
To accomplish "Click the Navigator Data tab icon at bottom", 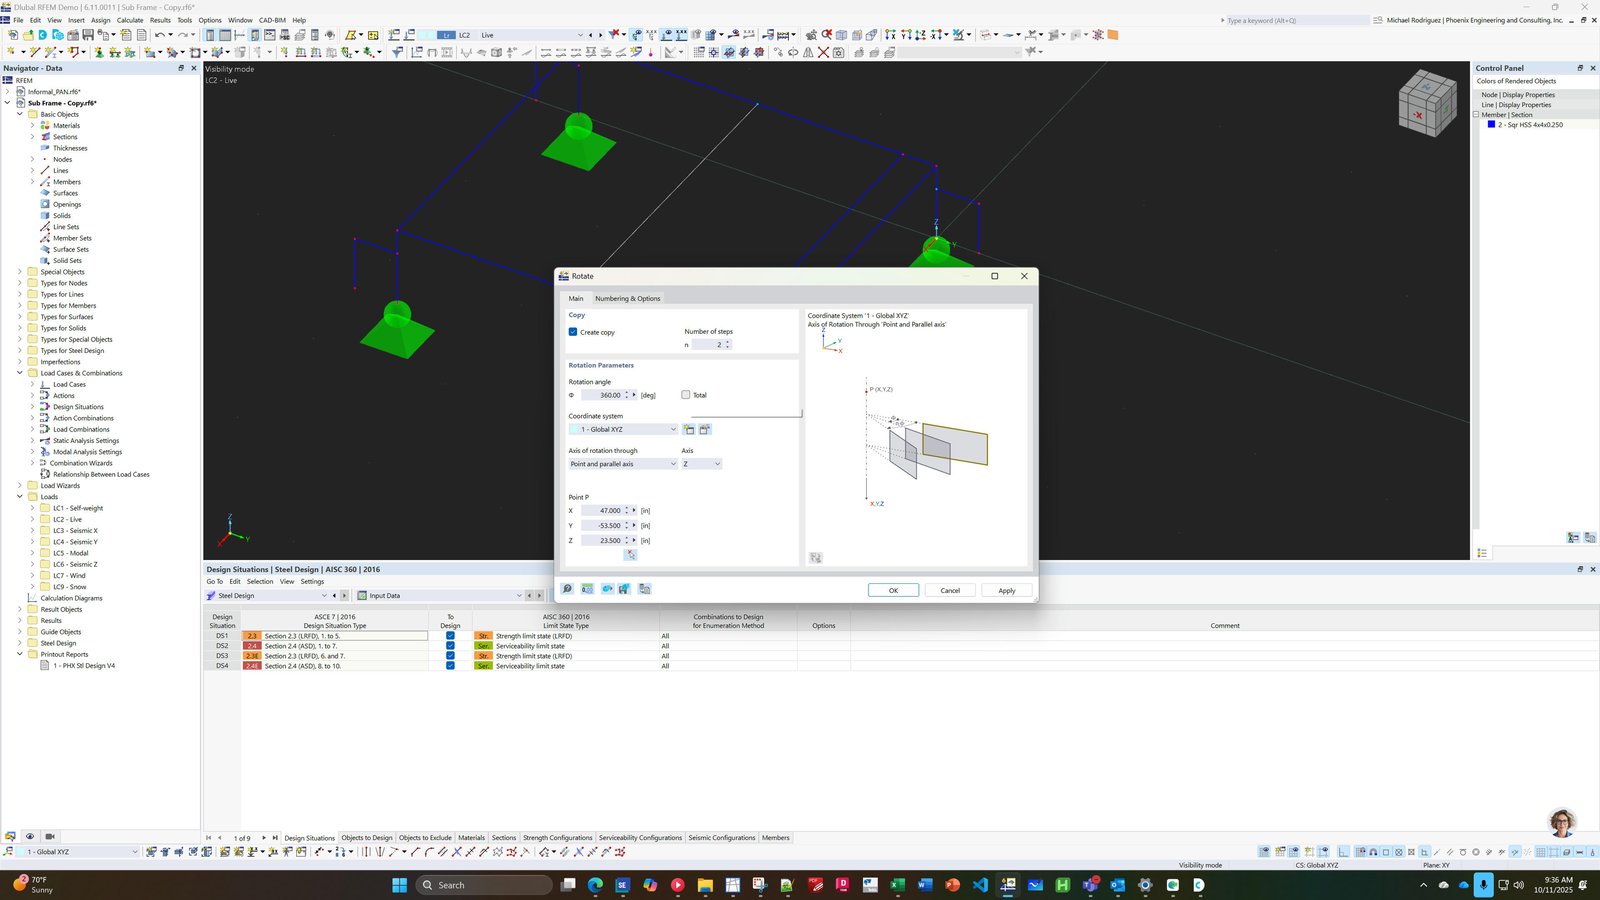I will [10, 836].
